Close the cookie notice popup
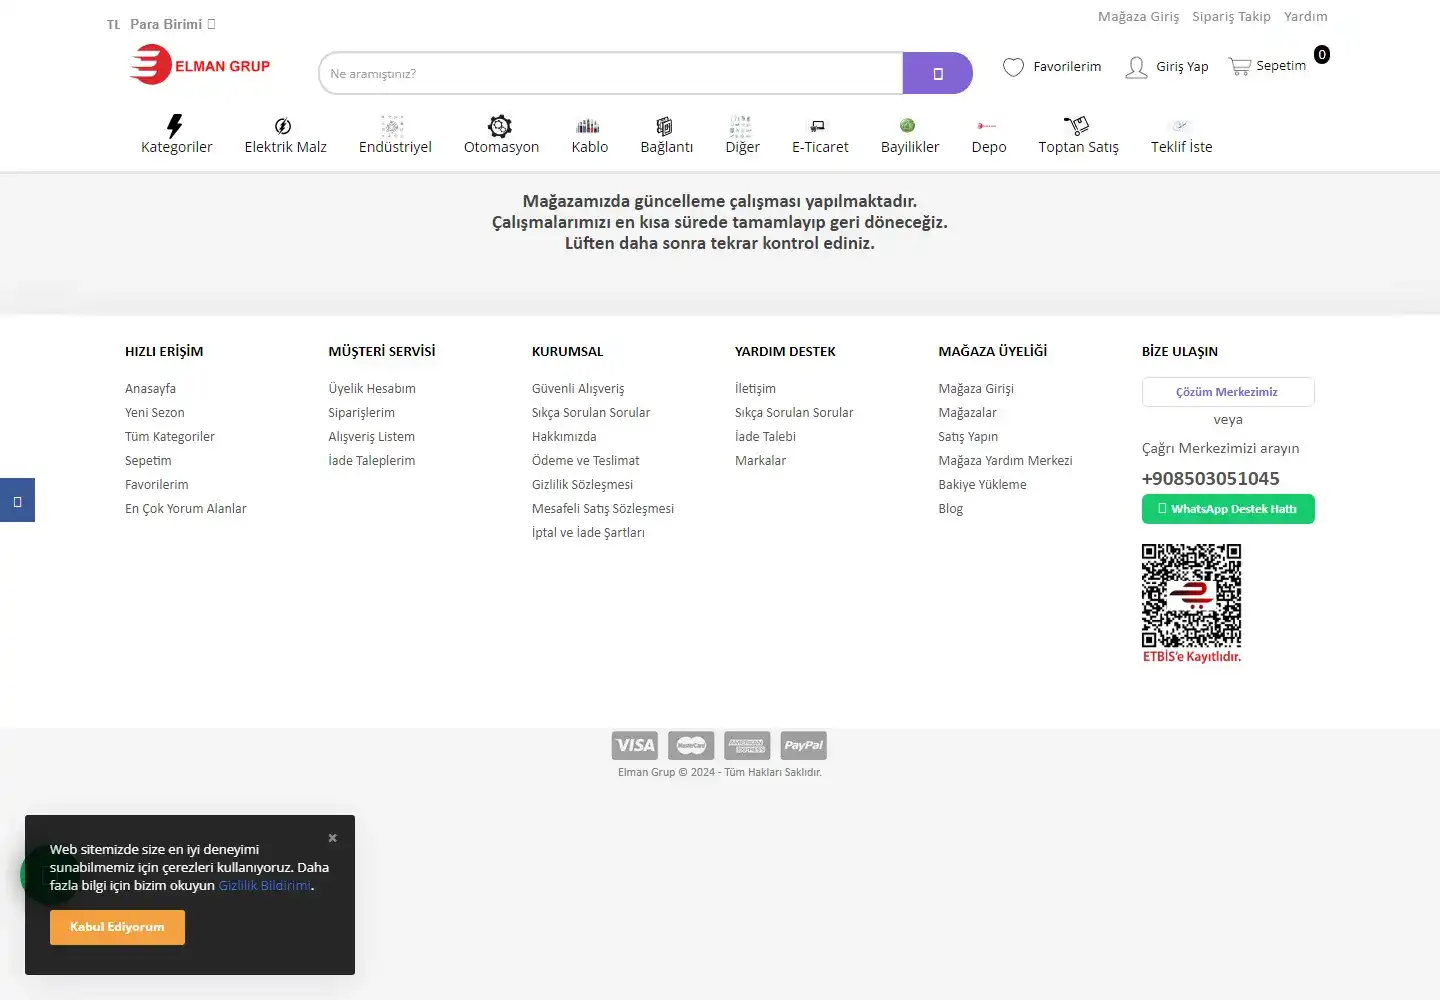Viewport: 1440px width, 1000px height. click(x=333, y=838)
